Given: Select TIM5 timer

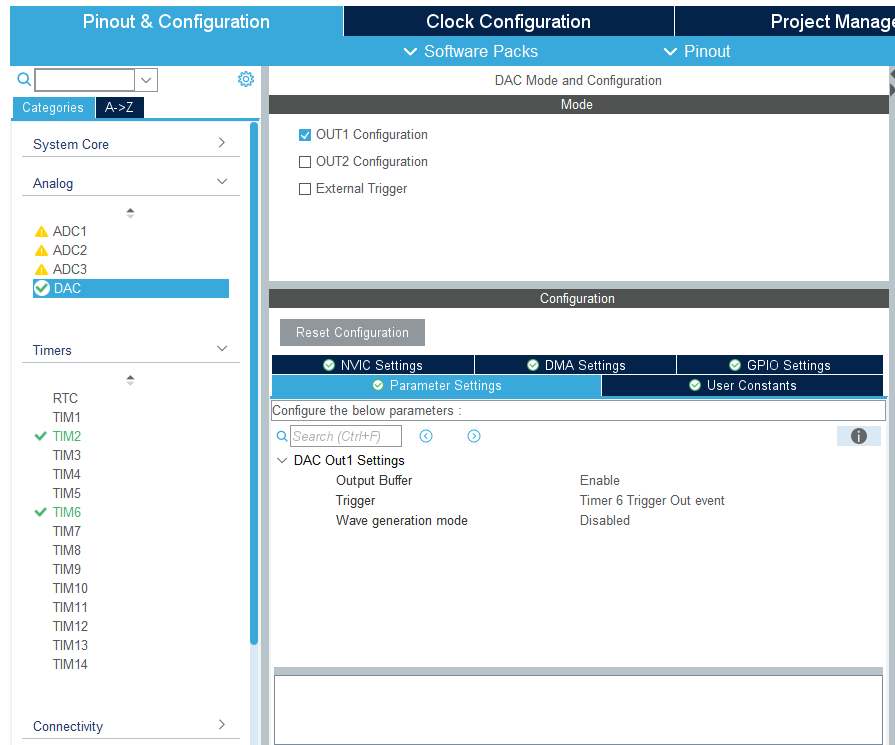Looking at the screenshot, I should click(x=67, y=493).
